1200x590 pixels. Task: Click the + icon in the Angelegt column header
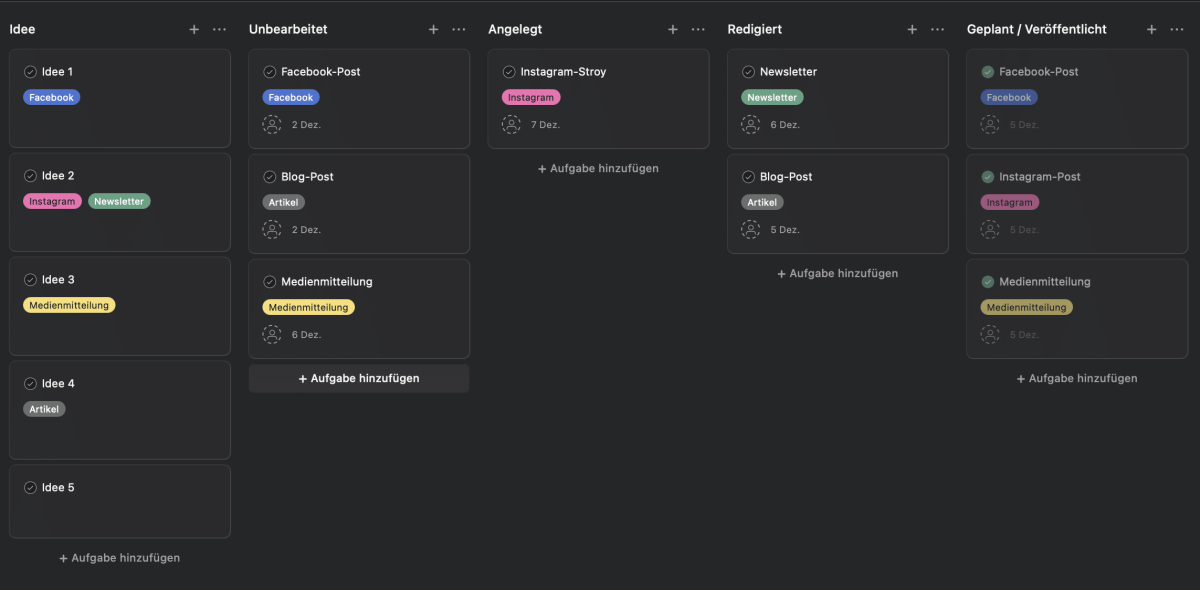[x=673, y=29]
